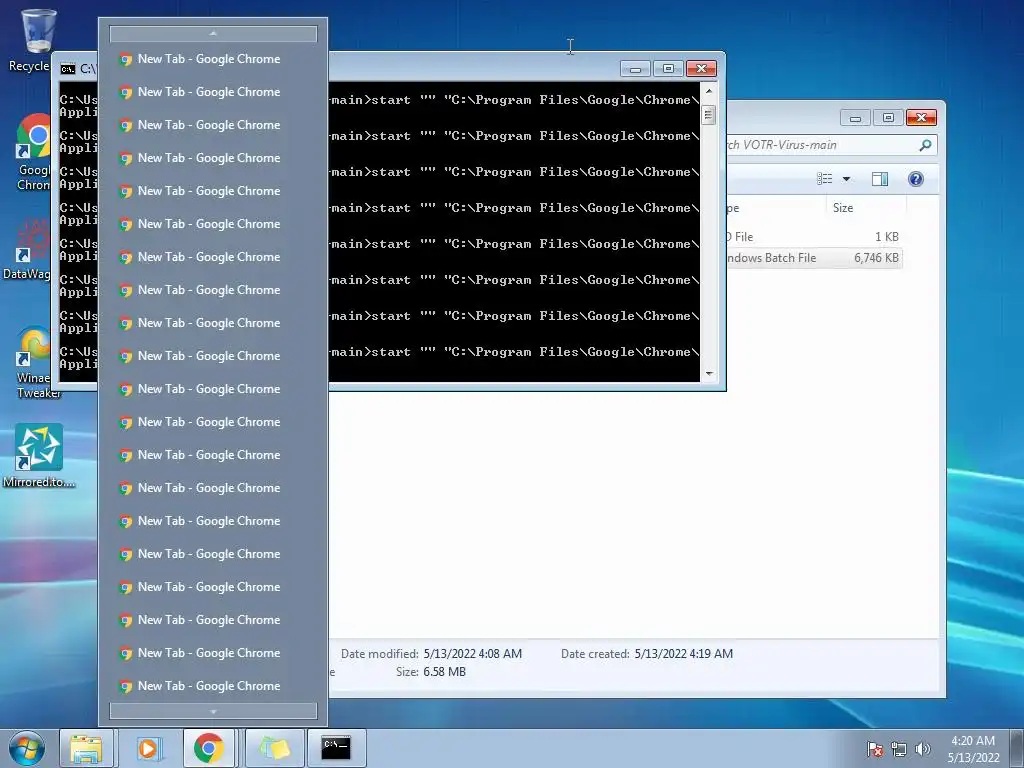Screen dimensions: 1024x768
Task: Click the Date modified 5/13/2022 4:08 AM value
Action: [x=472, y=654]
